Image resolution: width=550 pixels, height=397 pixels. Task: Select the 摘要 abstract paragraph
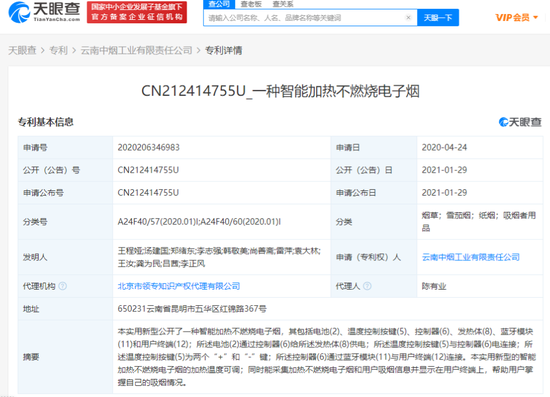[x=326, y=357]
